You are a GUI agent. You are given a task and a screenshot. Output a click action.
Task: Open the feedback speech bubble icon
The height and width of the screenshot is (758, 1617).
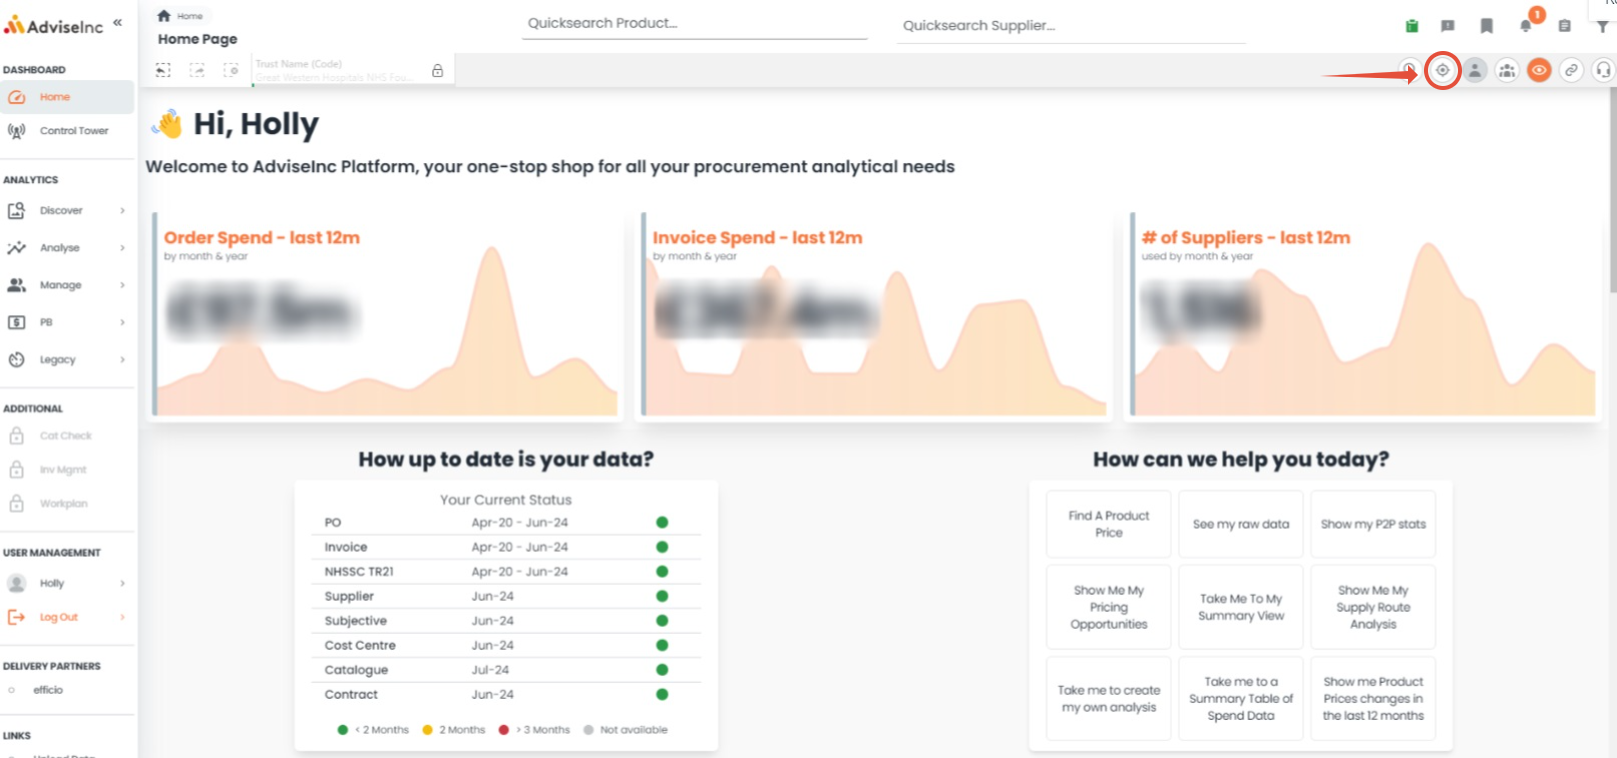point(1447,26)
